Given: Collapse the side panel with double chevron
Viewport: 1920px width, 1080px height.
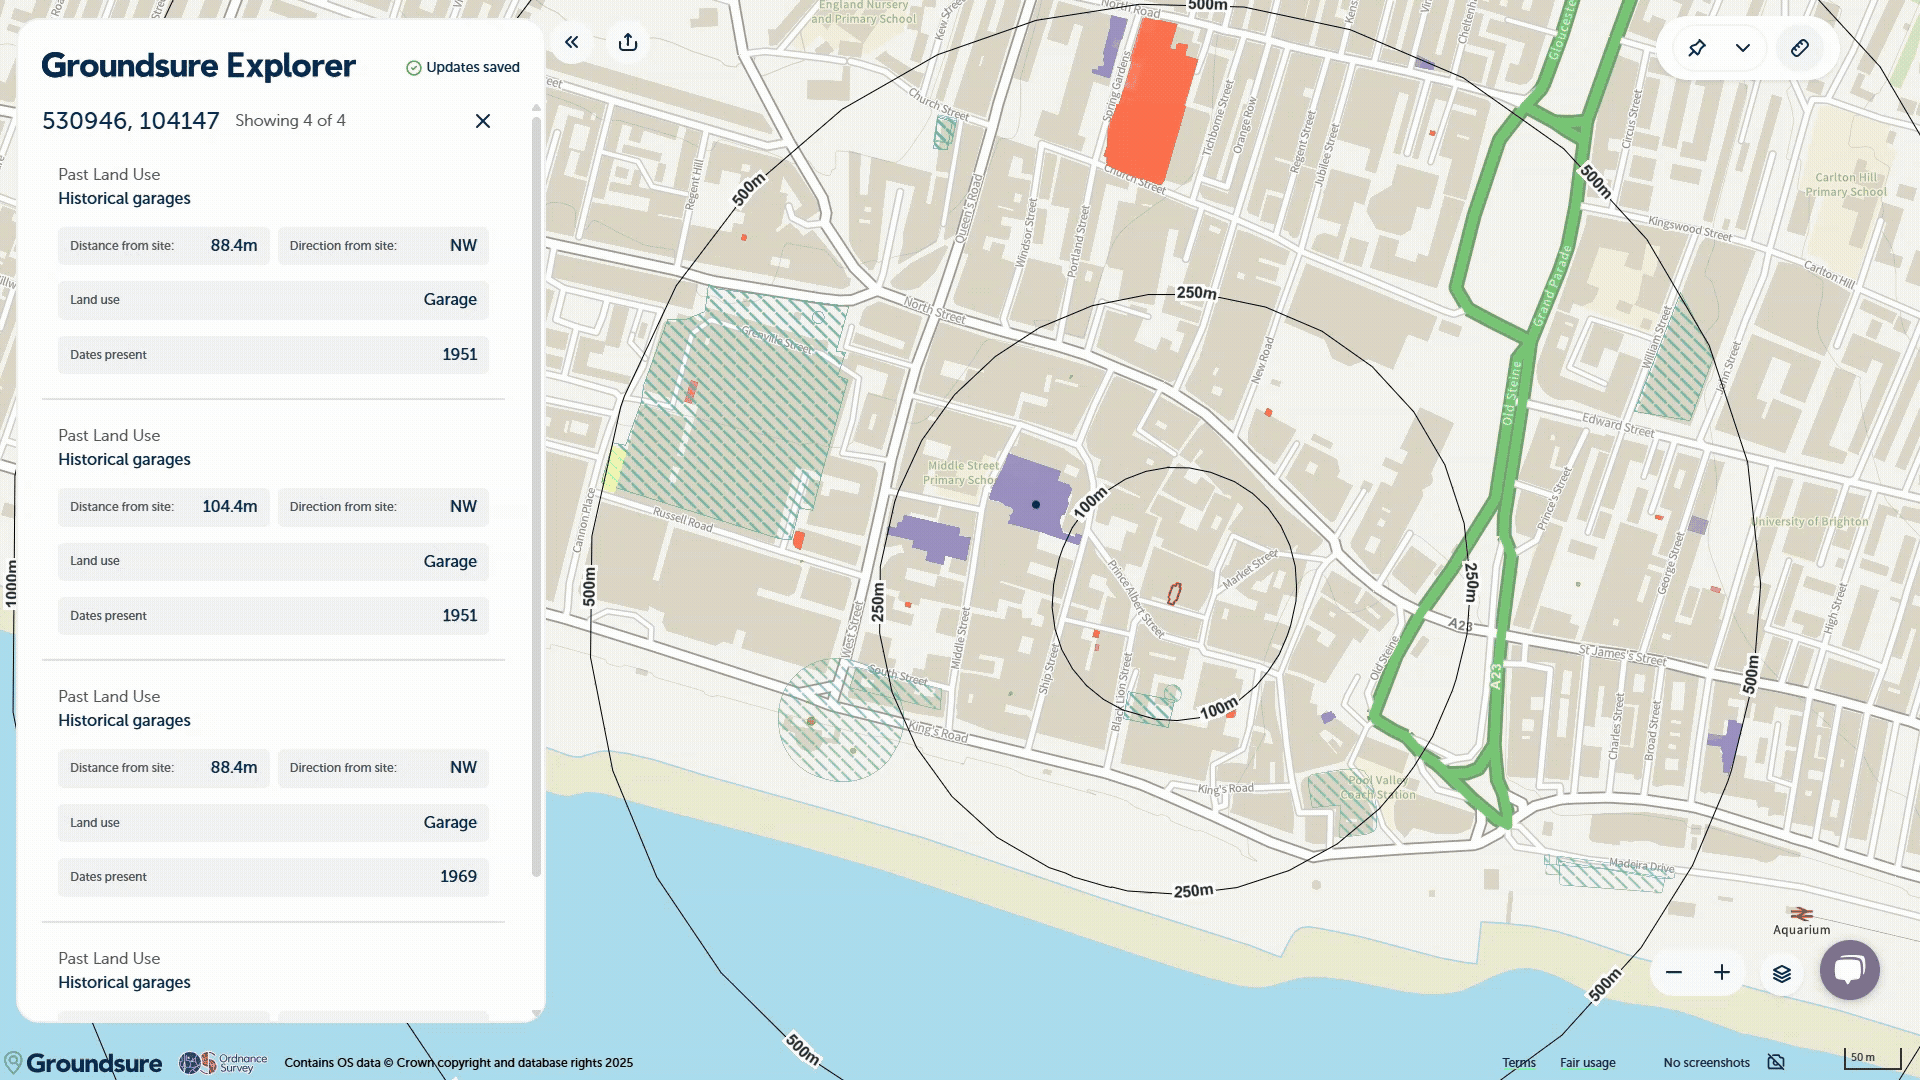Looking at the screenshot, I should point(572,42).
